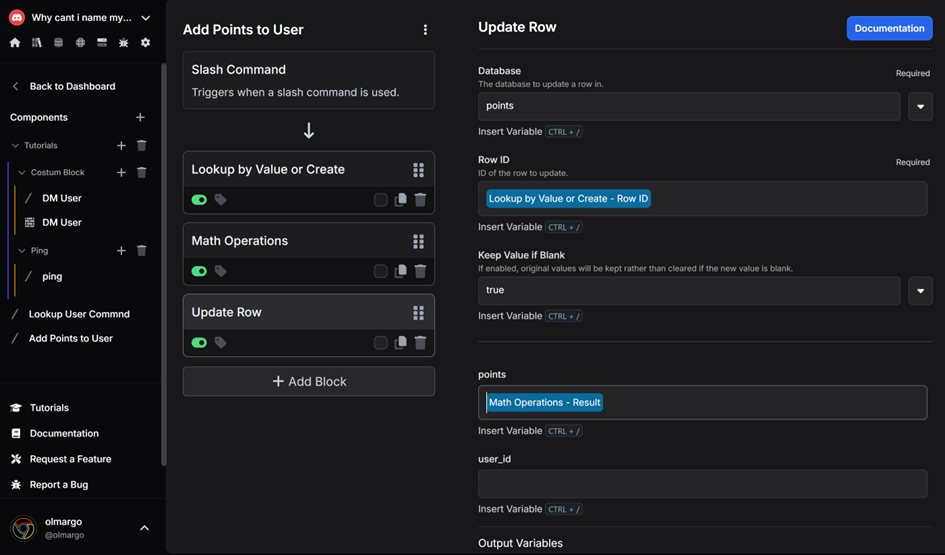945x555 pixels.
Task: Add an item to the Tutorials folder
Action: click(x=121, y=145)
